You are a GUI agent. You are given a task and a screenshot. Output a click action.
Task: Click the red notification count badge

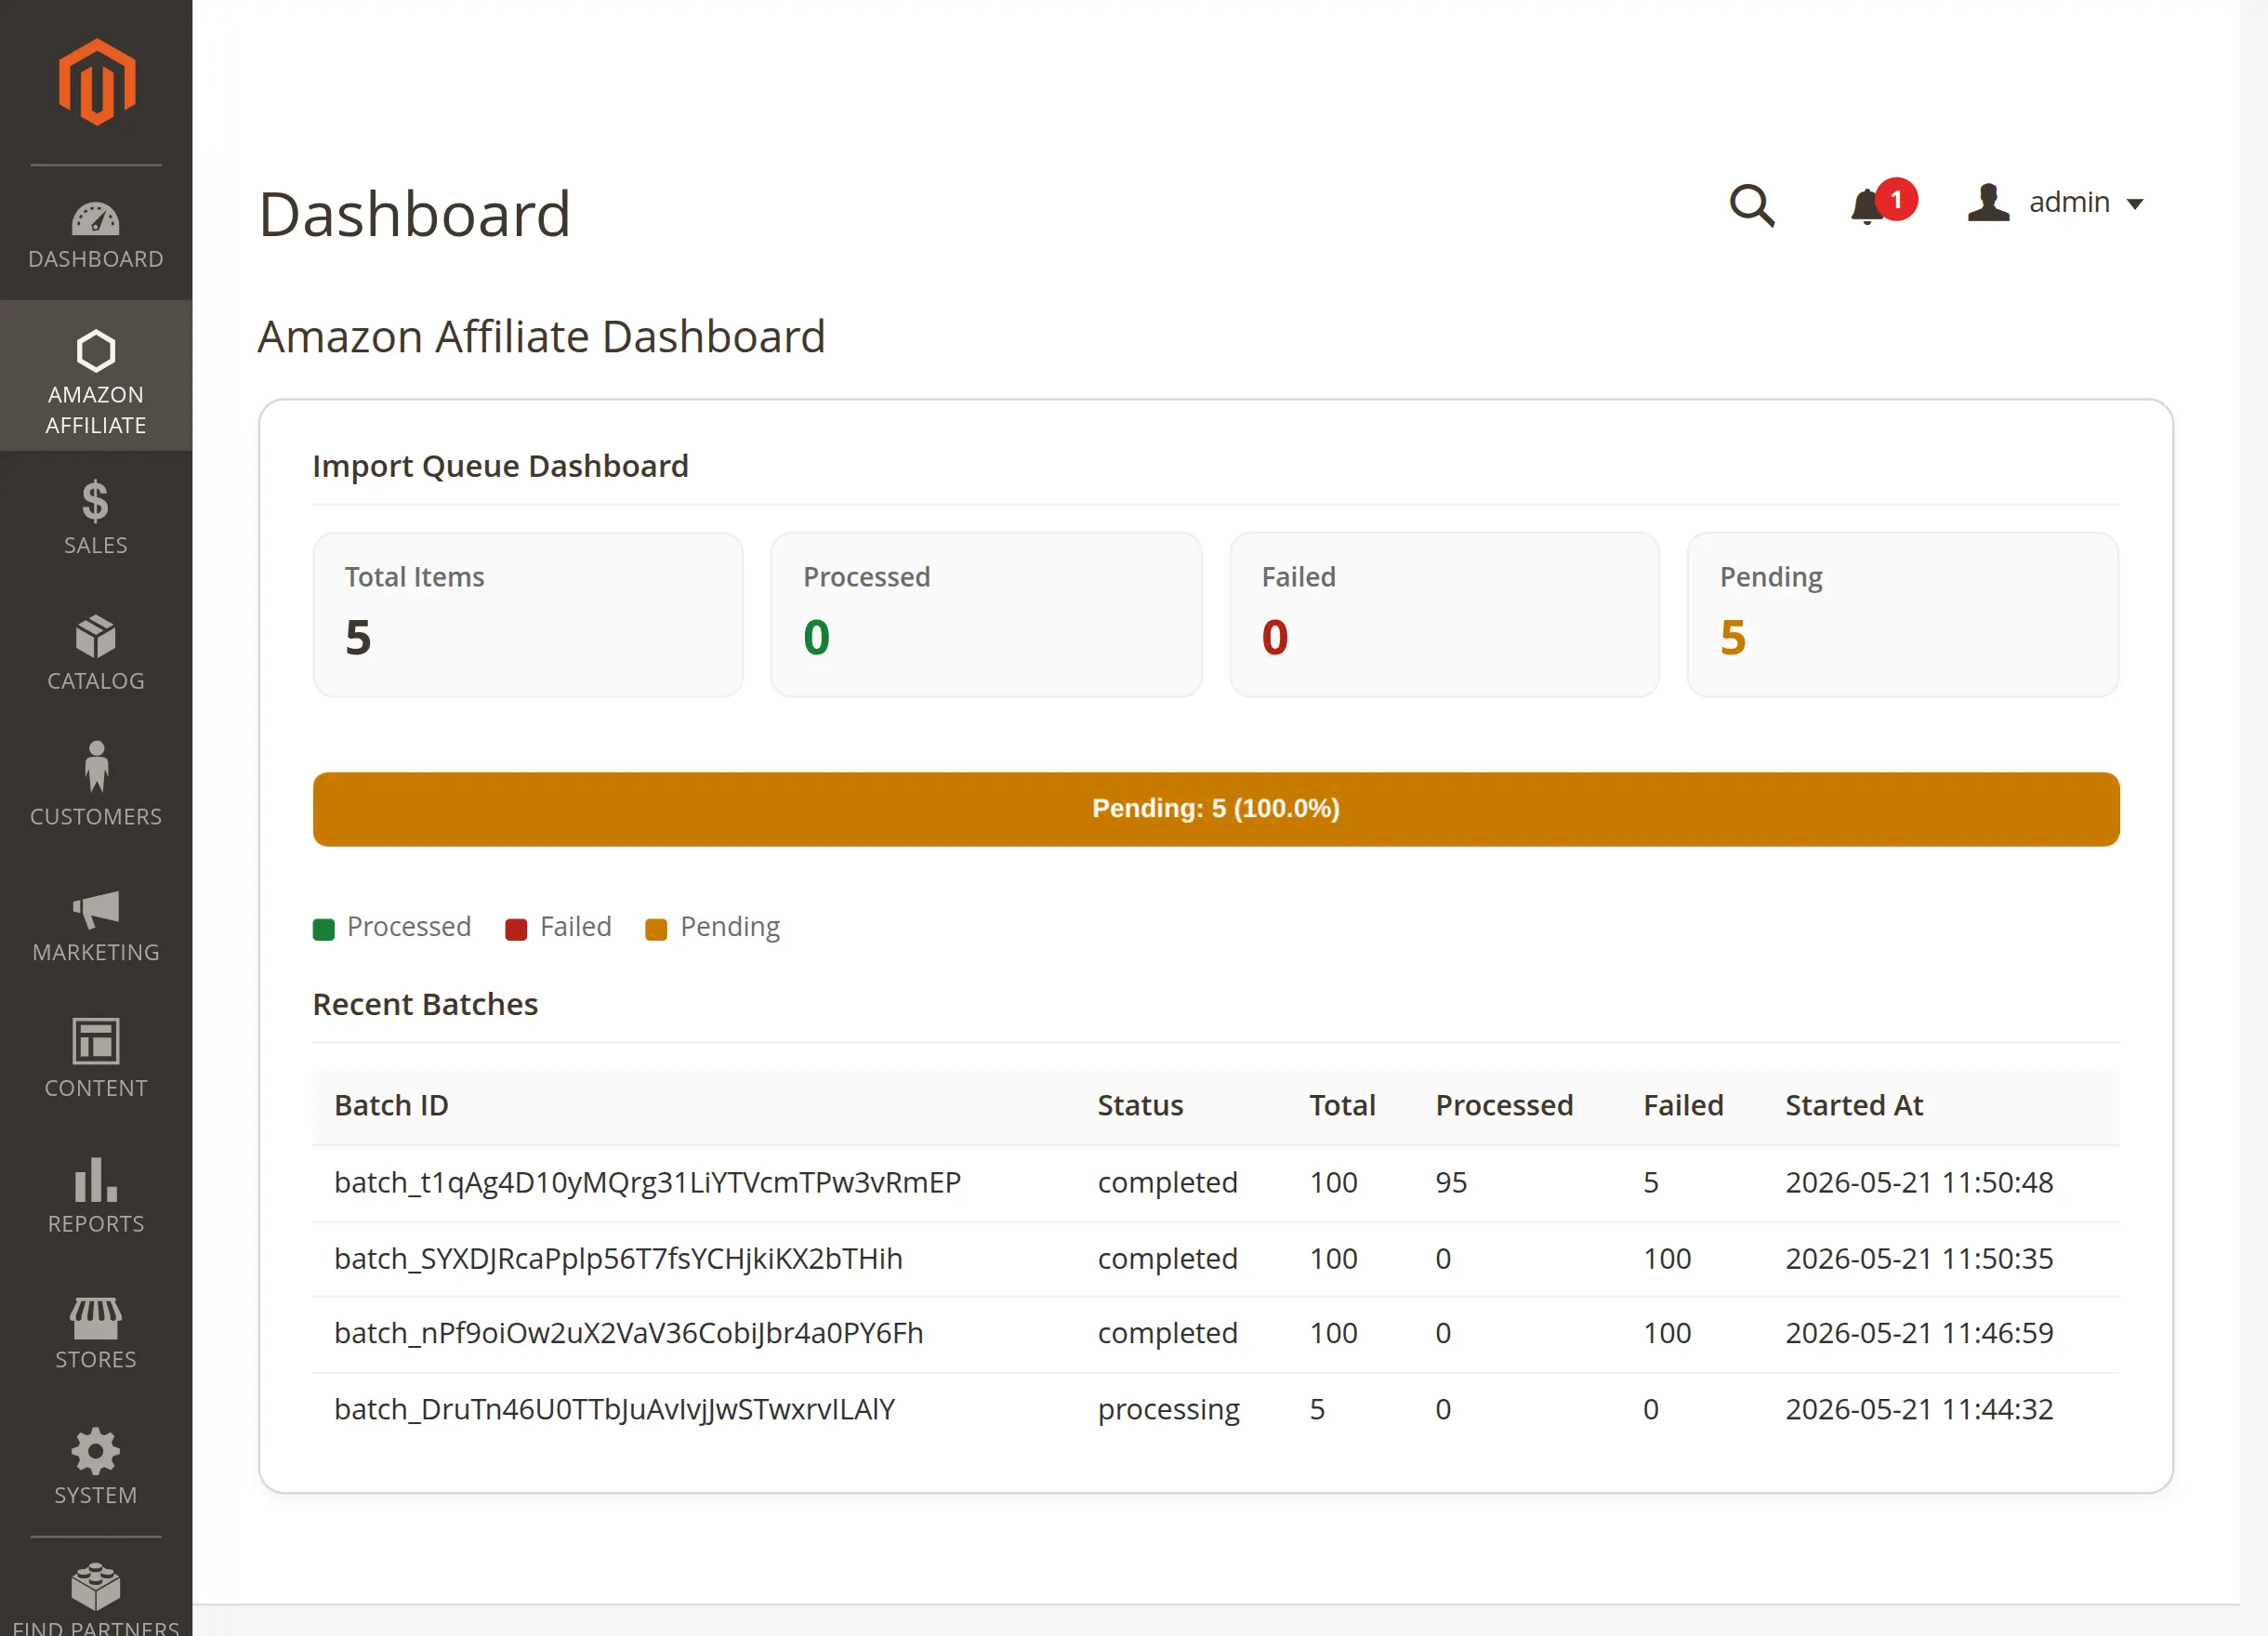[1896, 199]
